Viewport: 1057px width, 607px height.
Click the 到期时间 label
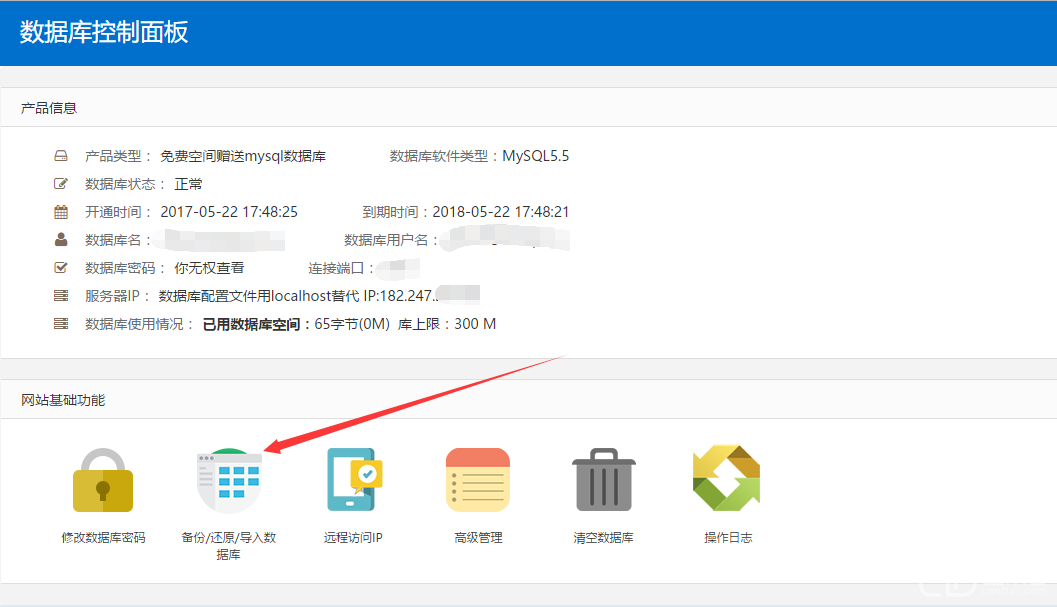tap(390, 212)
